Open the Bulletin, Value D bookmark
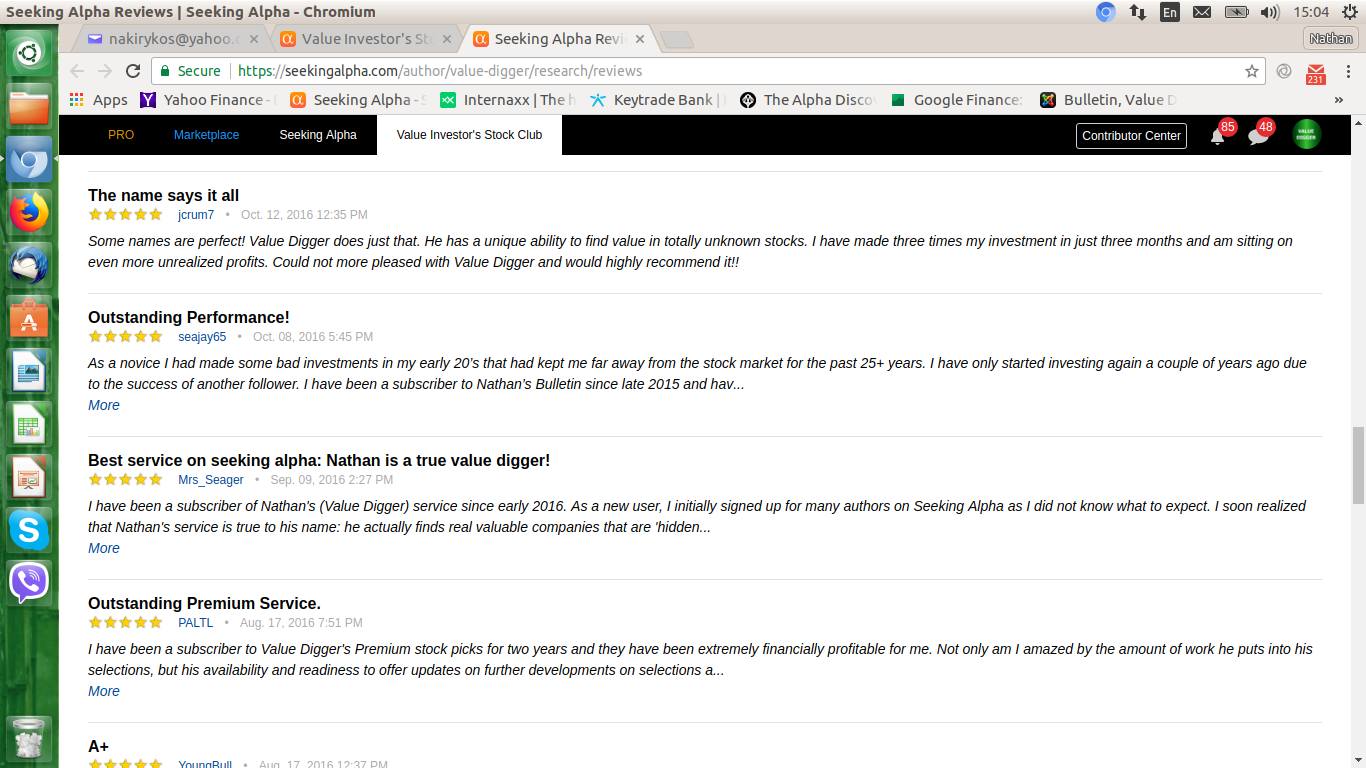Screen dimensions: 1366x768 (x=1108, y=100)
